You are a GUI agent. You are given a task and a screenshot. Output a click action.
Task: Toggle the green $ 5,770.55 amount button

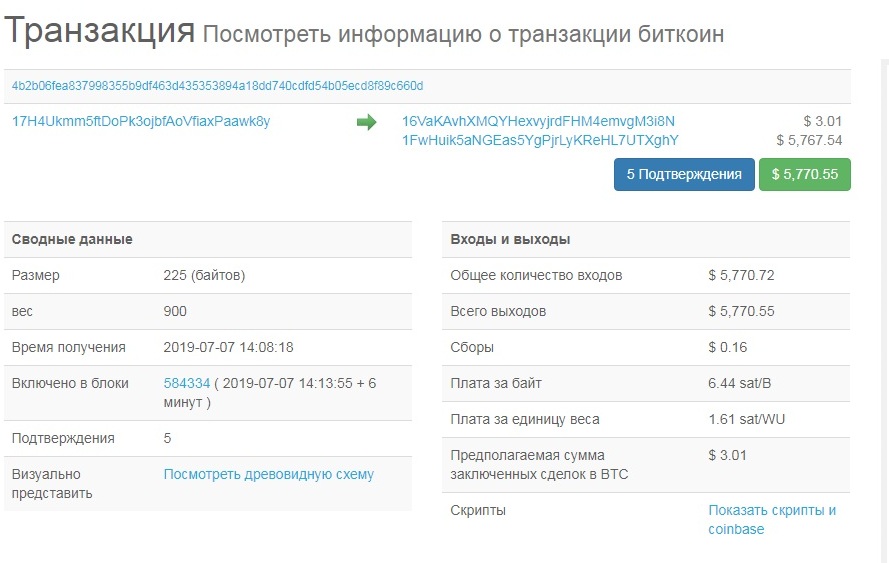[x=804, y=174]
